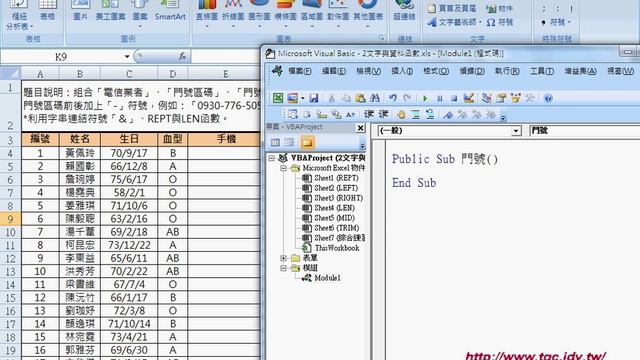Click Excel Select All corner button

(x=11, y=74)
